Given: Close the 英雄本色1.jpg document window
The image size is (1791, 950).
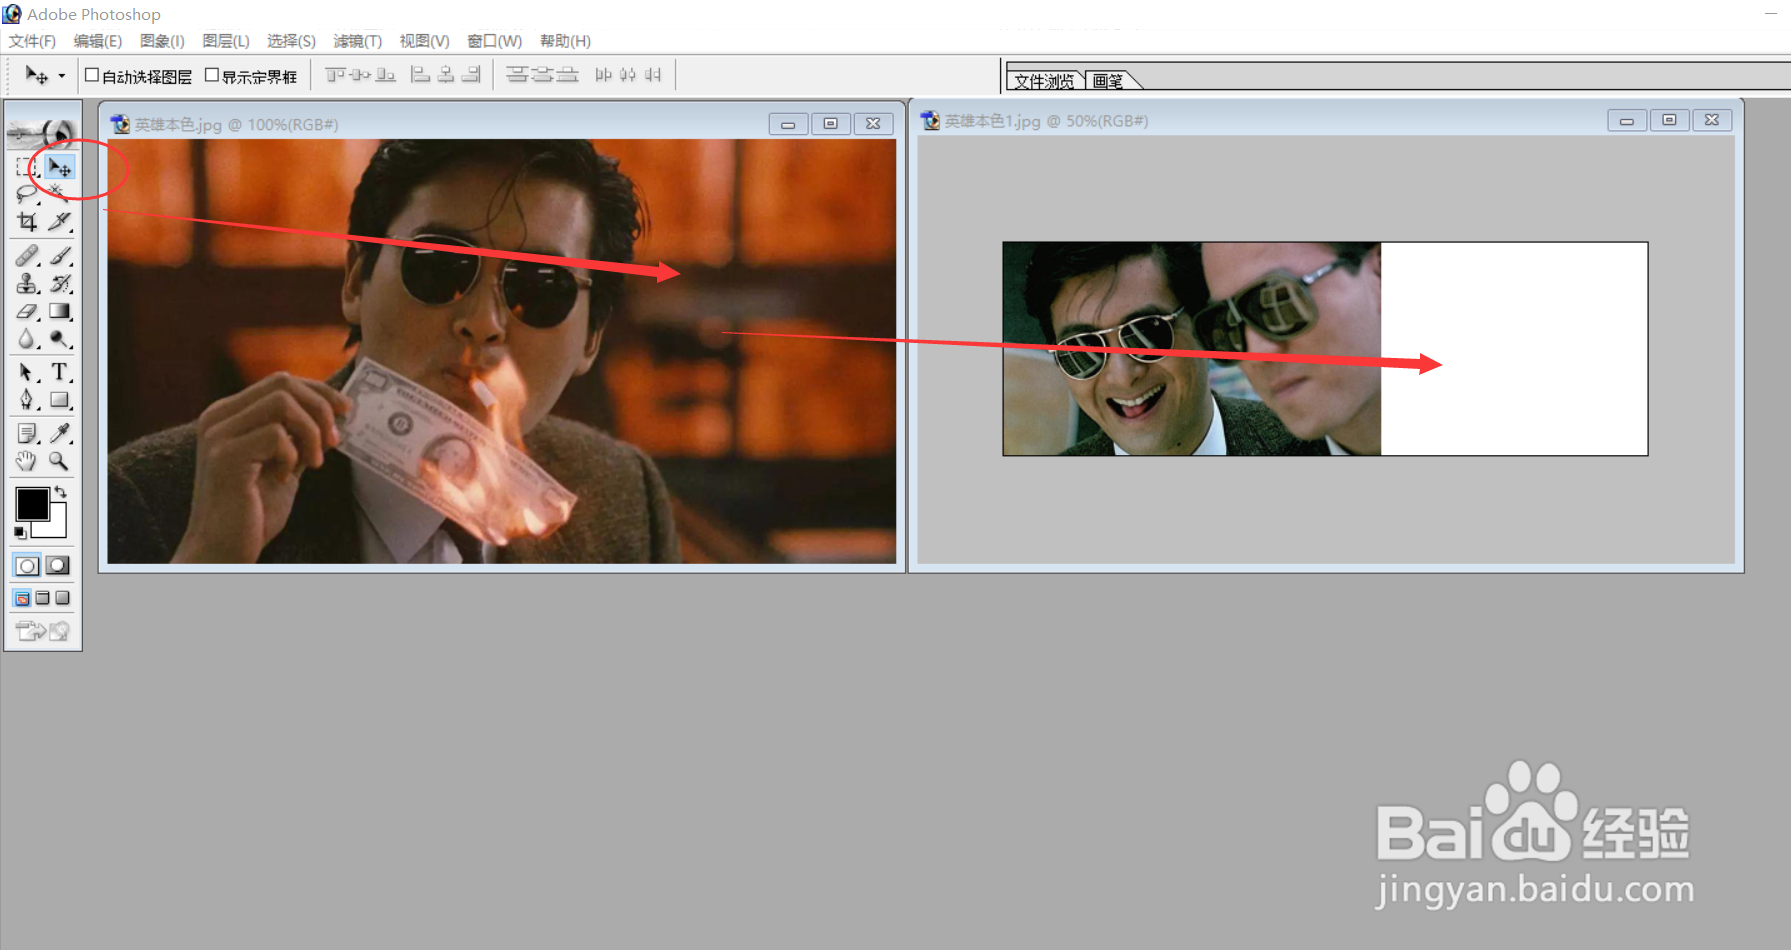Looking at the screenshot, I should point(1712,121).
